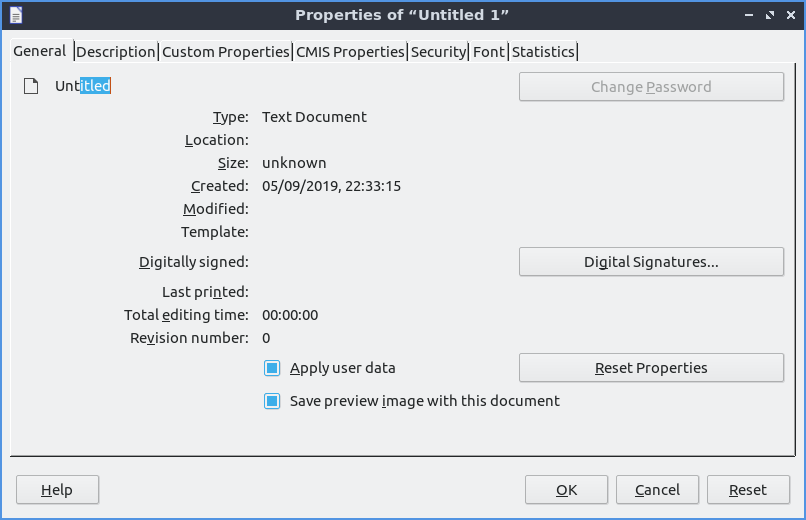Click the file icon beside Untitled
Screen dimensions: 806x520
32,86
